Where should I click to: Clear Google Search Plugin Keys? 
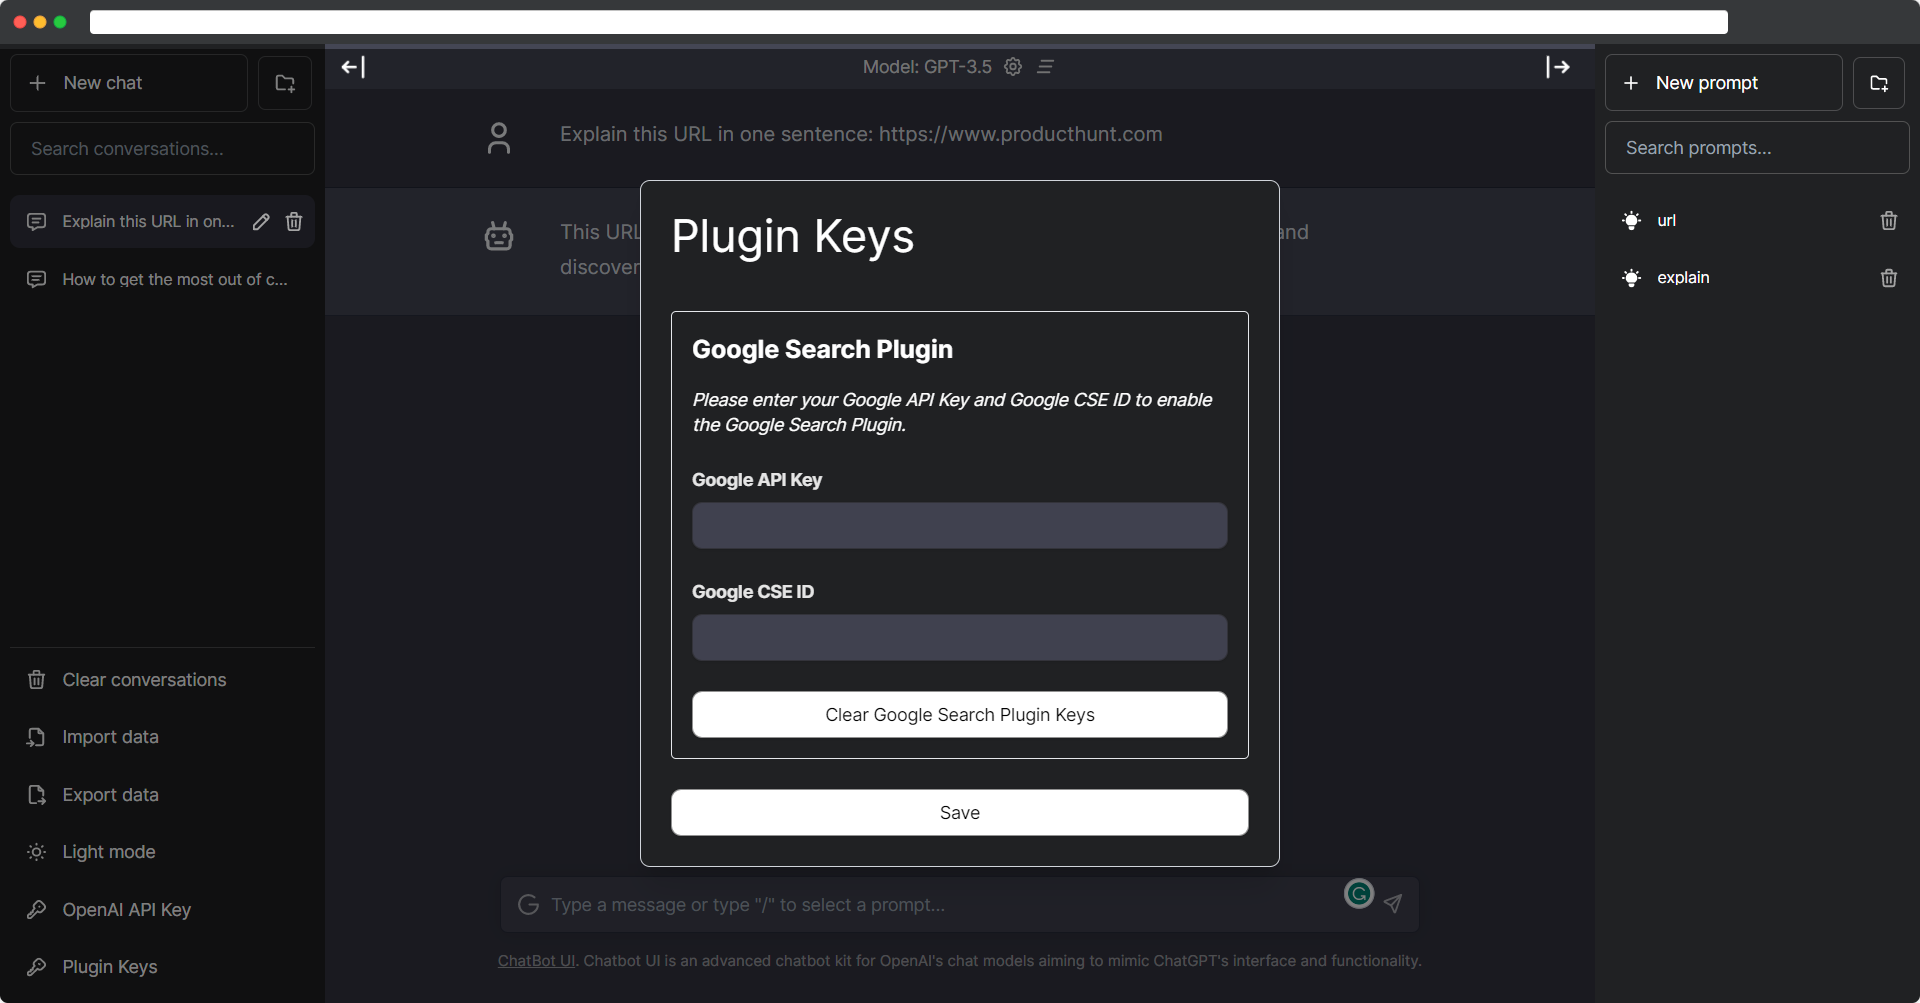(959, 714)
